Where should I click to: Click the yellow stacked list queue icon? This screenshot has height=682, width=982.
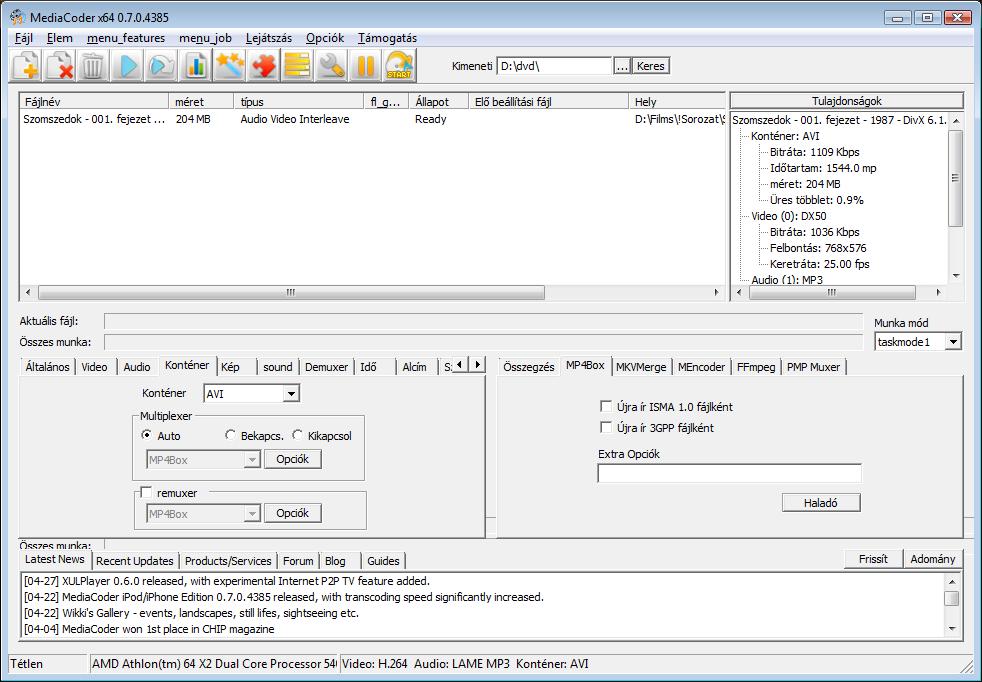(x=297, y=66)
